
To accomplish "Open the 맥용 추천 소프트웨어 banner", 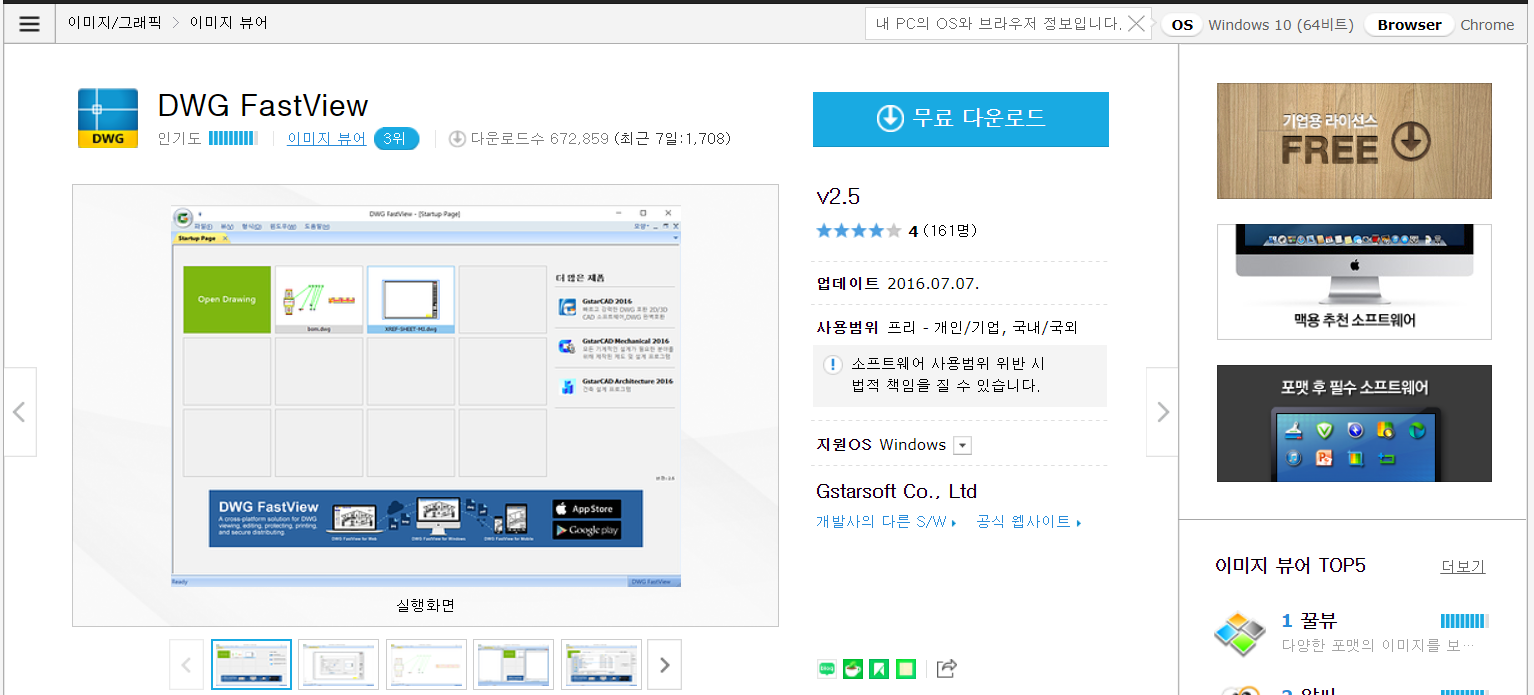I will point(1354,282).
